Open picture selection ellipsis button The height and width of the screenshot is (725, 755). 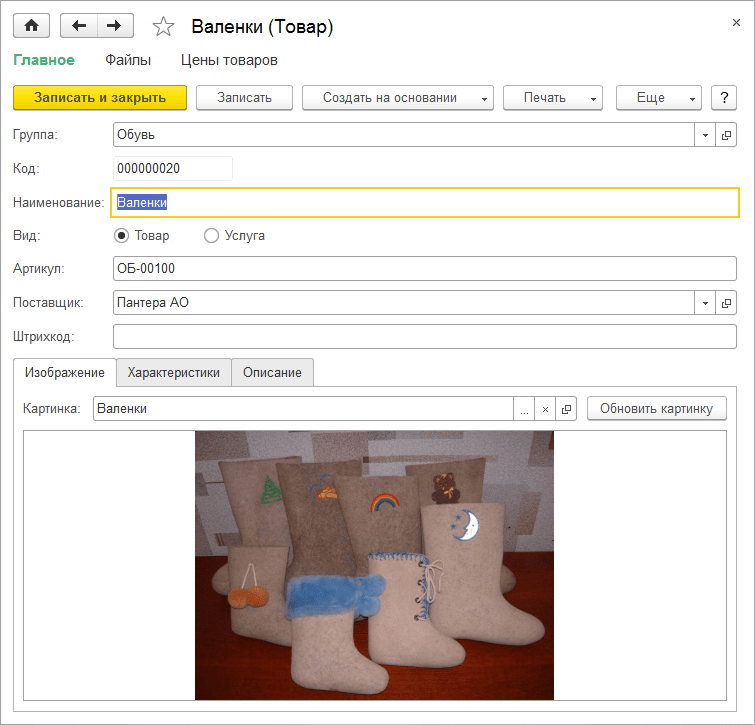[x=524, y=409]
